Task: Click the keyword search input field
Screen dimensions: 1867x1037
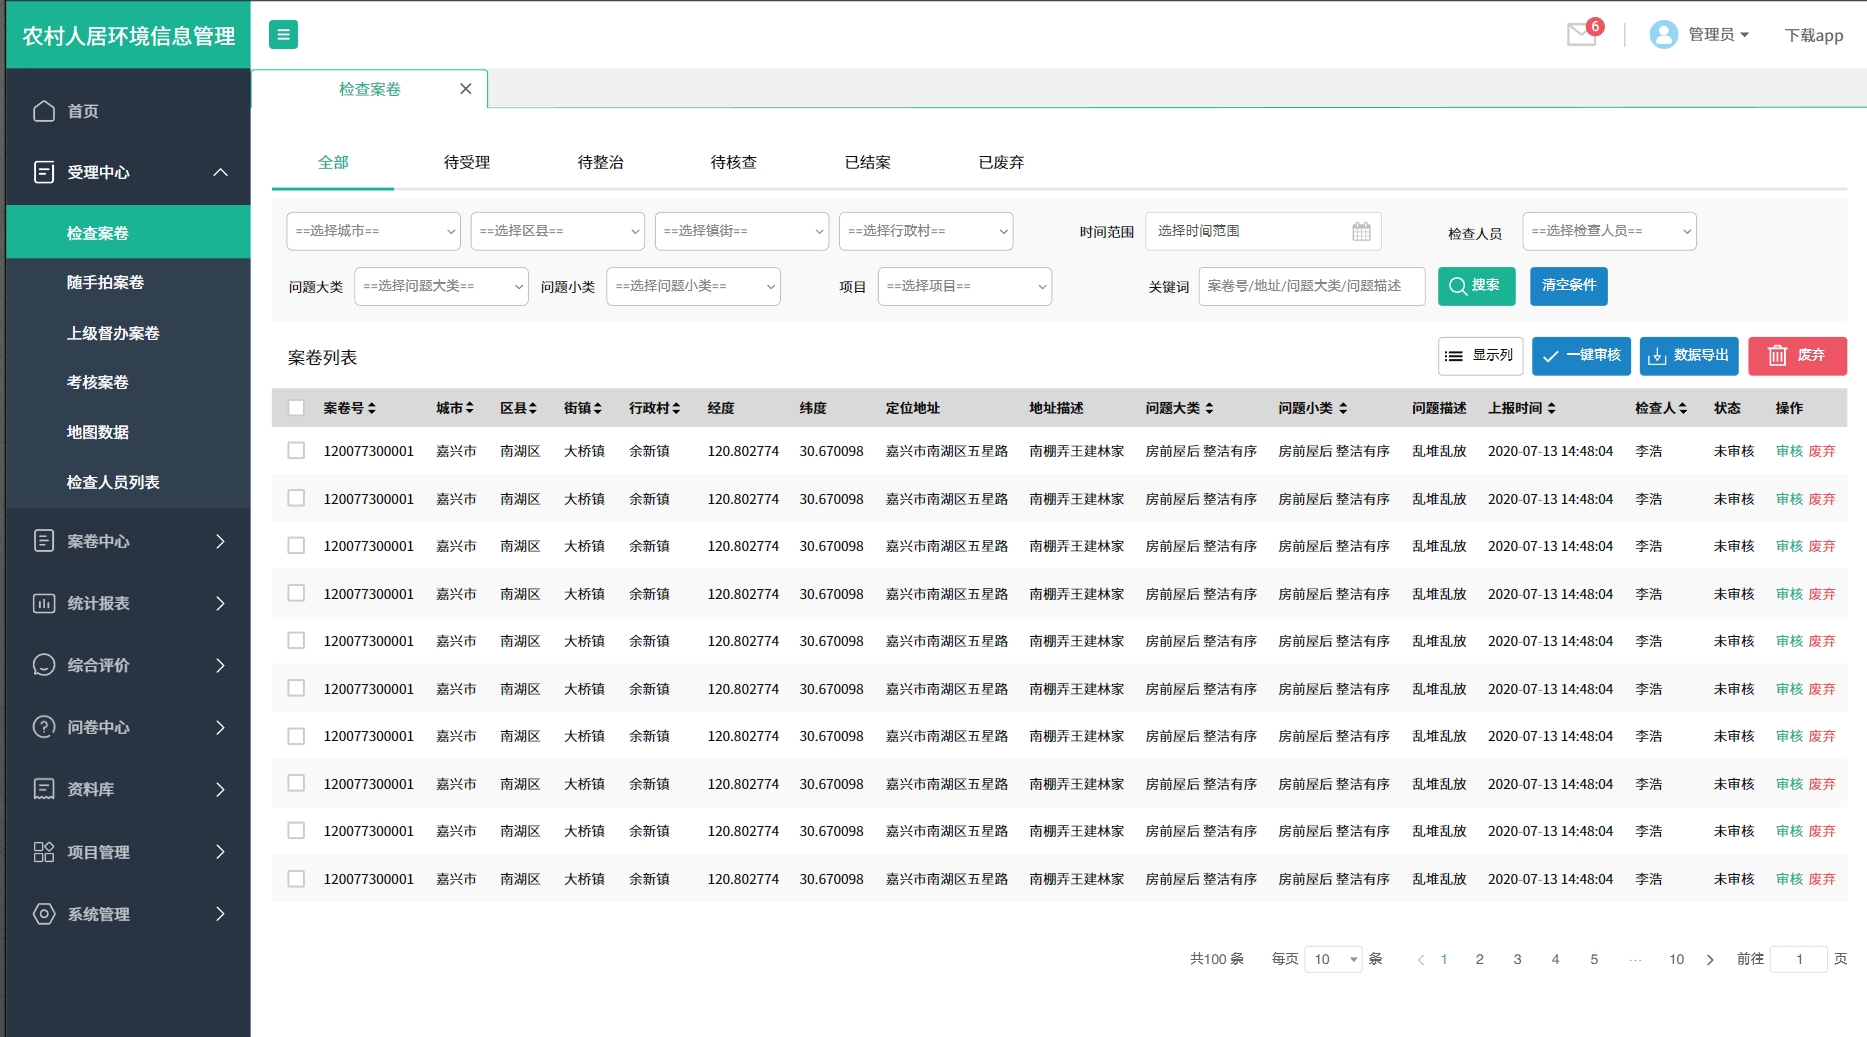Action: click(x=1311, y=286)
